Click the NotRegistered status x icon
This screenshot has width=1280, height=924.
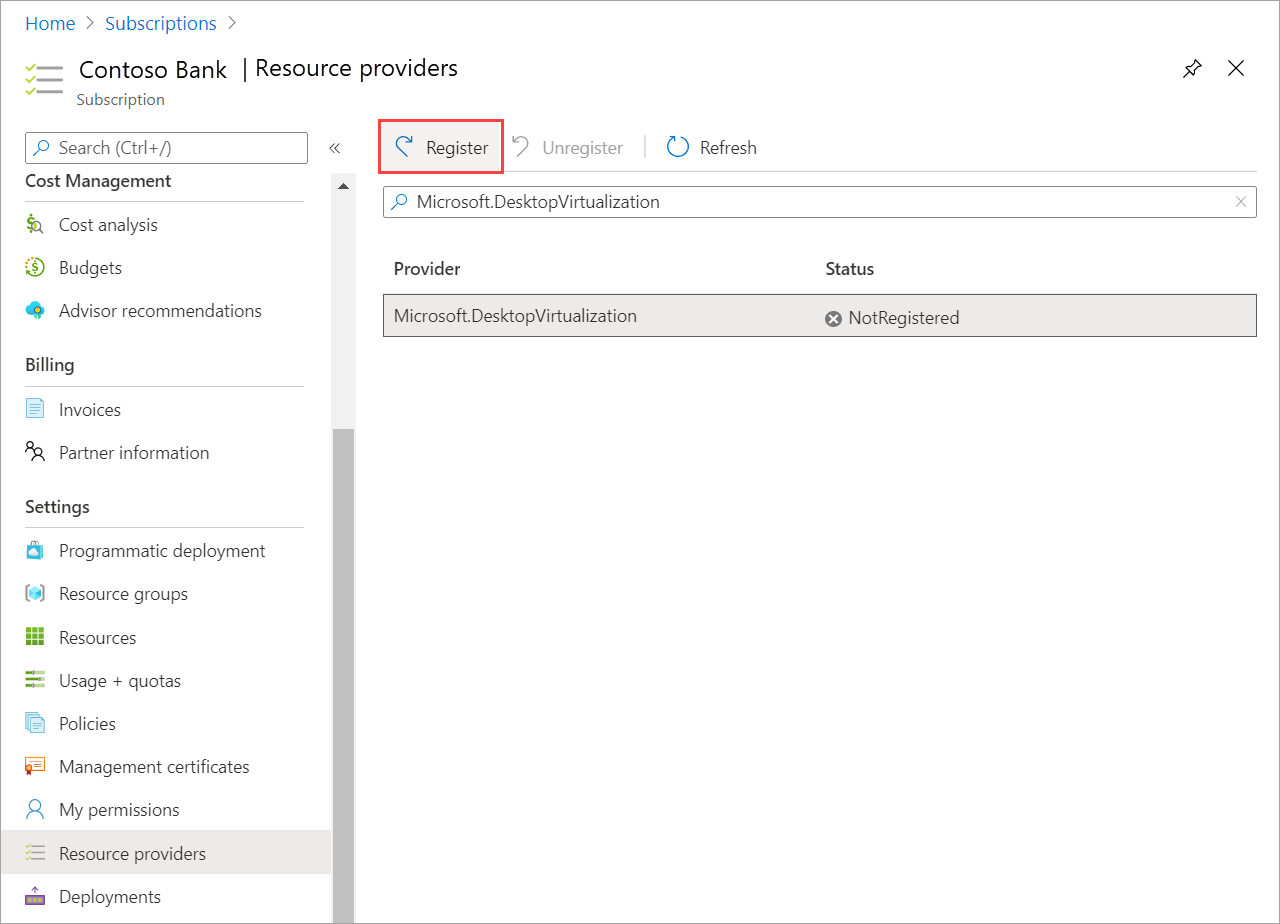[x=833, y=318]
